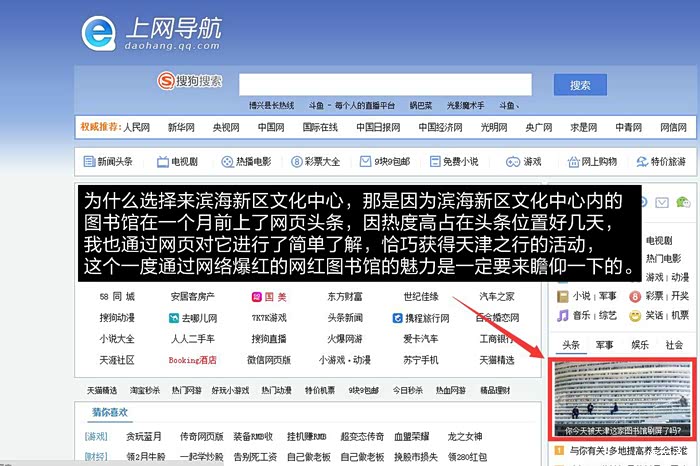Click the 国美 logo icon
This screenshot has width=700, height=466.
click(256, 297)
